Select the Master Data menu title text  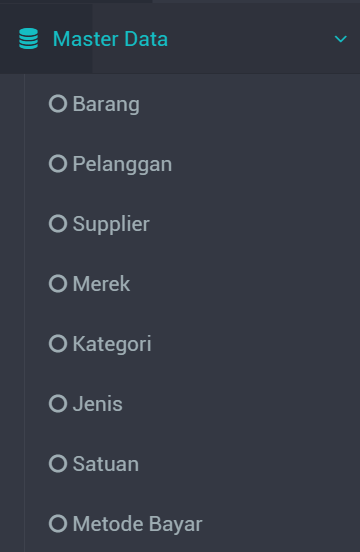click(x=110, y=39)
